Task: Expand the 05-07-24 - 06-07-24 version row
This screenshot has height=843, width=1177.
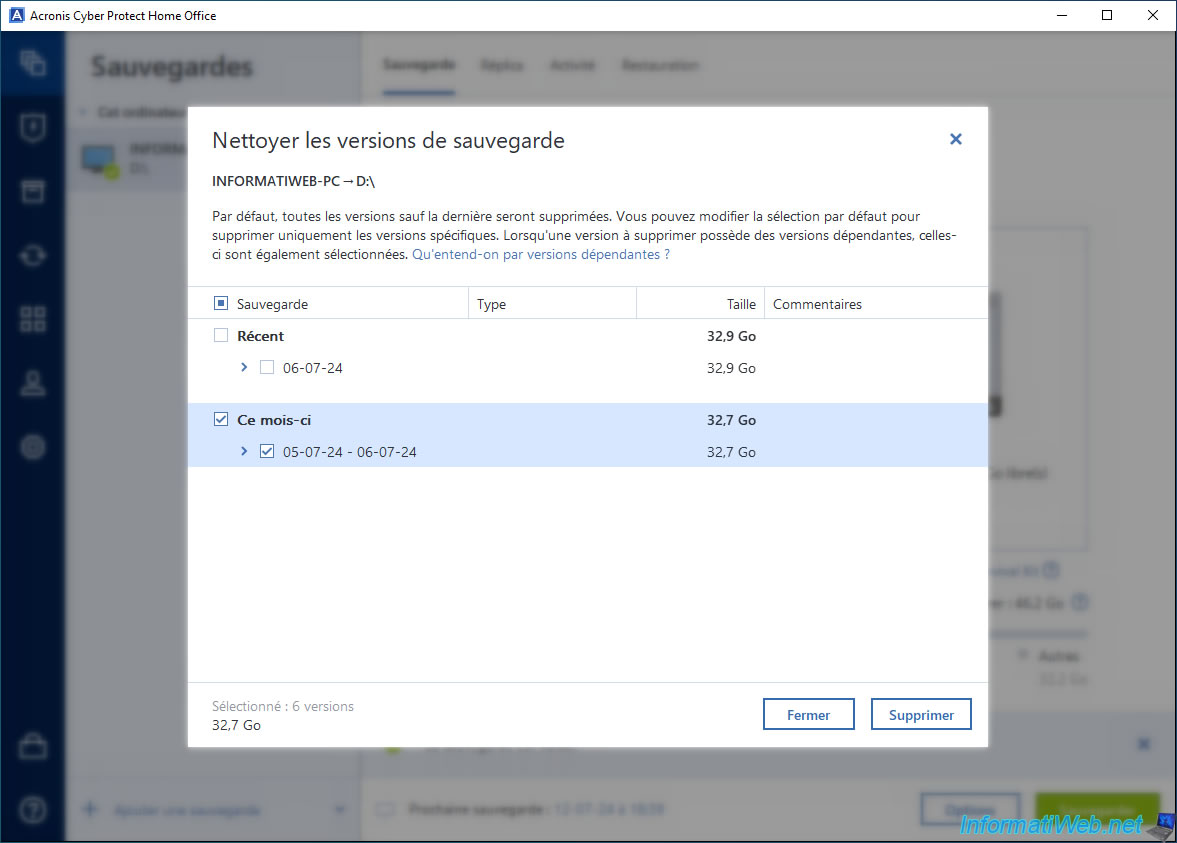Action: pyautogui.click(x=244, y=452)
